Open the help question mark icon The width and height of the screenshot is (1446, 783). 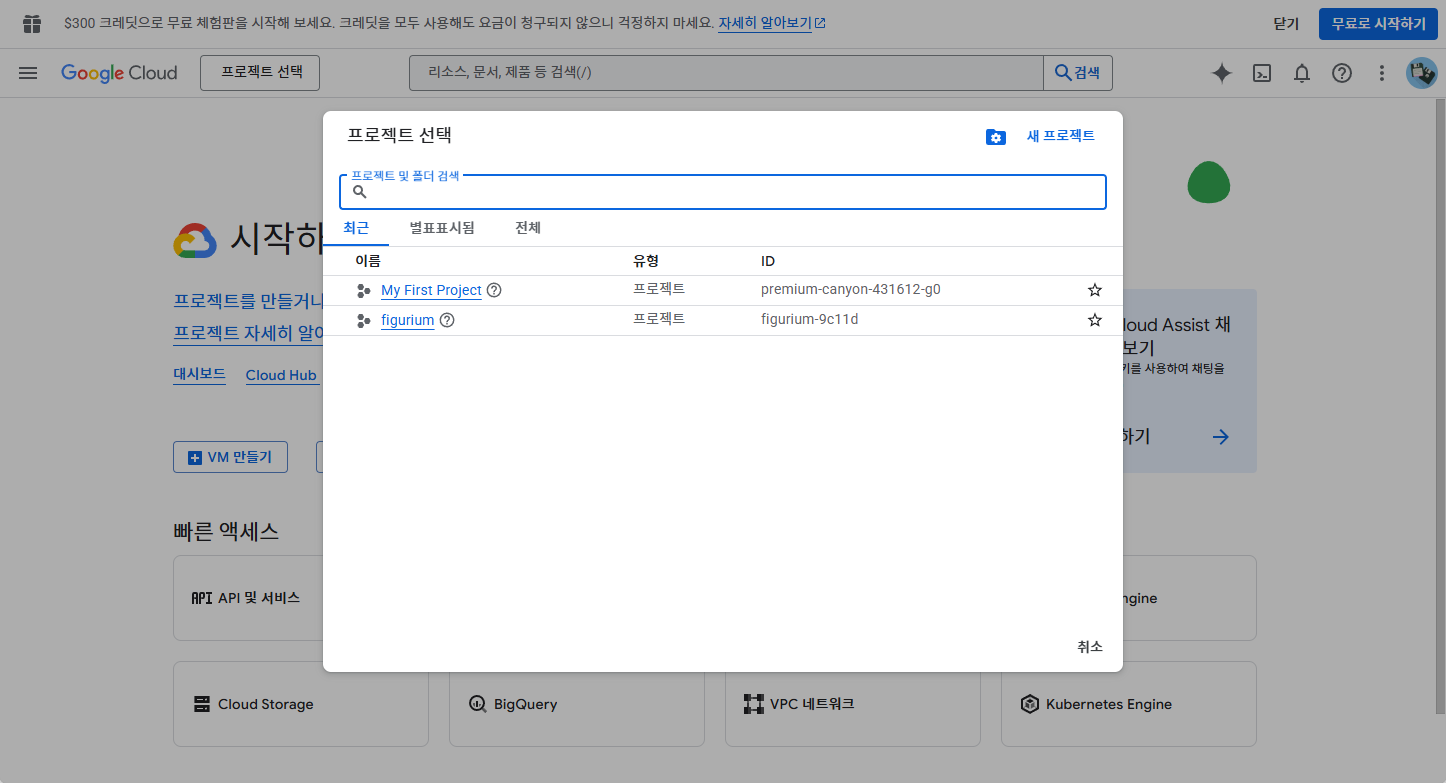[x=1342, y=73]
